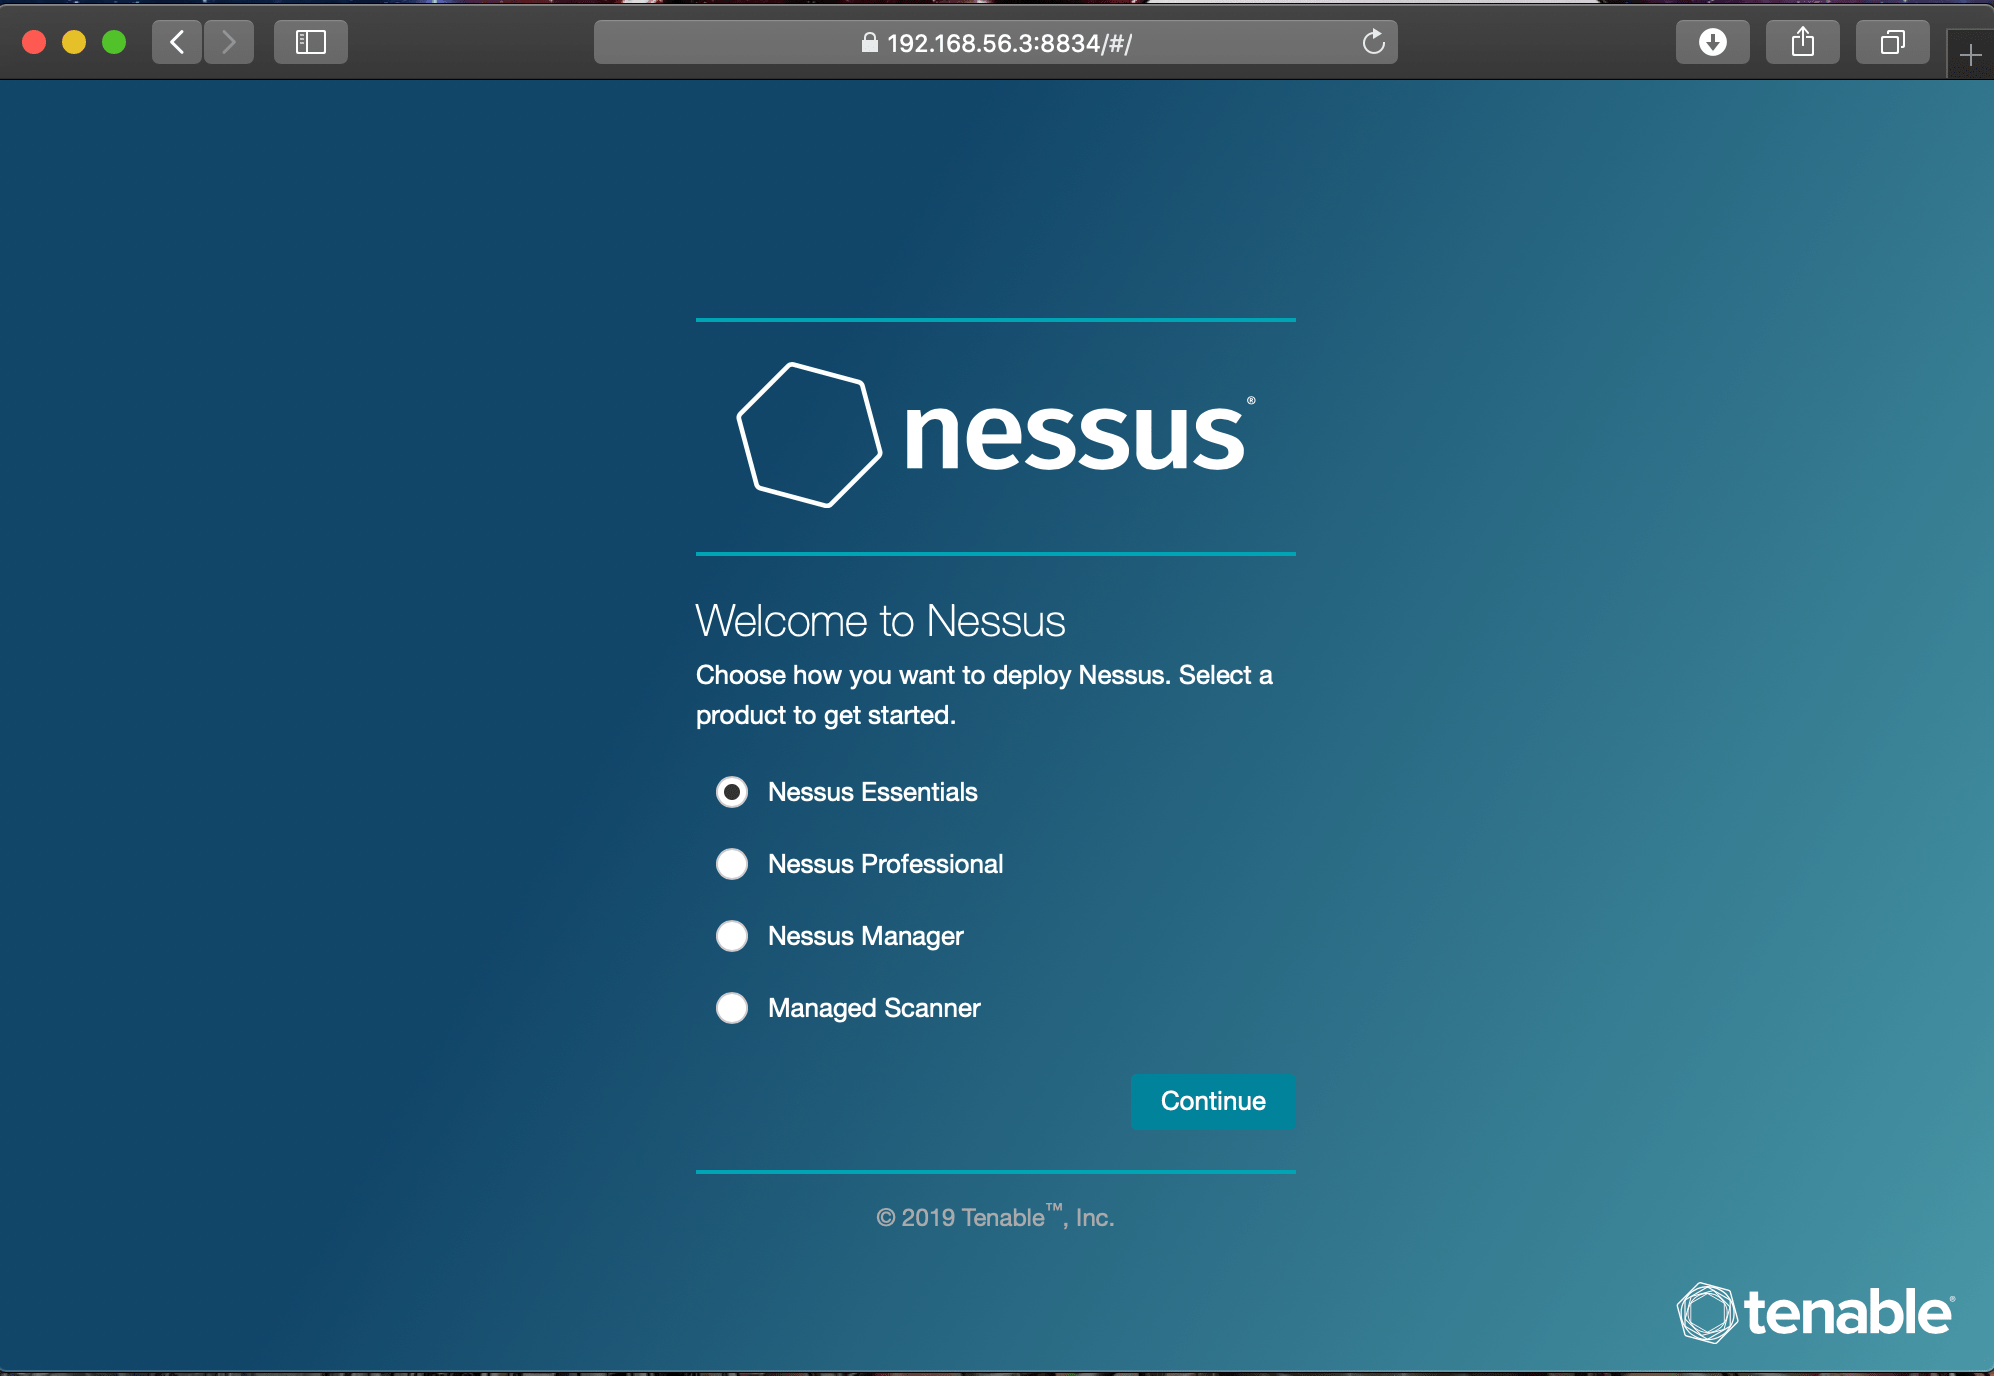Select the Managed Scanner radio button
Screen dimensions: 1994x1376
[x=732, y=1008]
